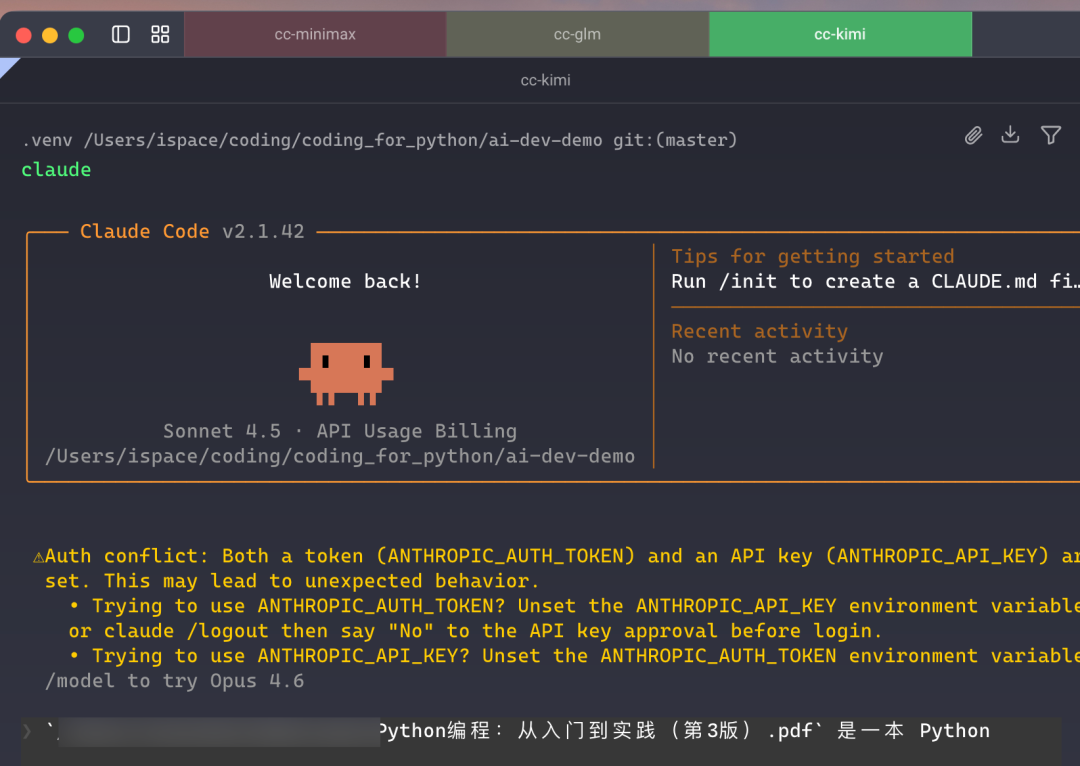
Task: Click the yellow minimize traffic light
Action: coord(49,33)
